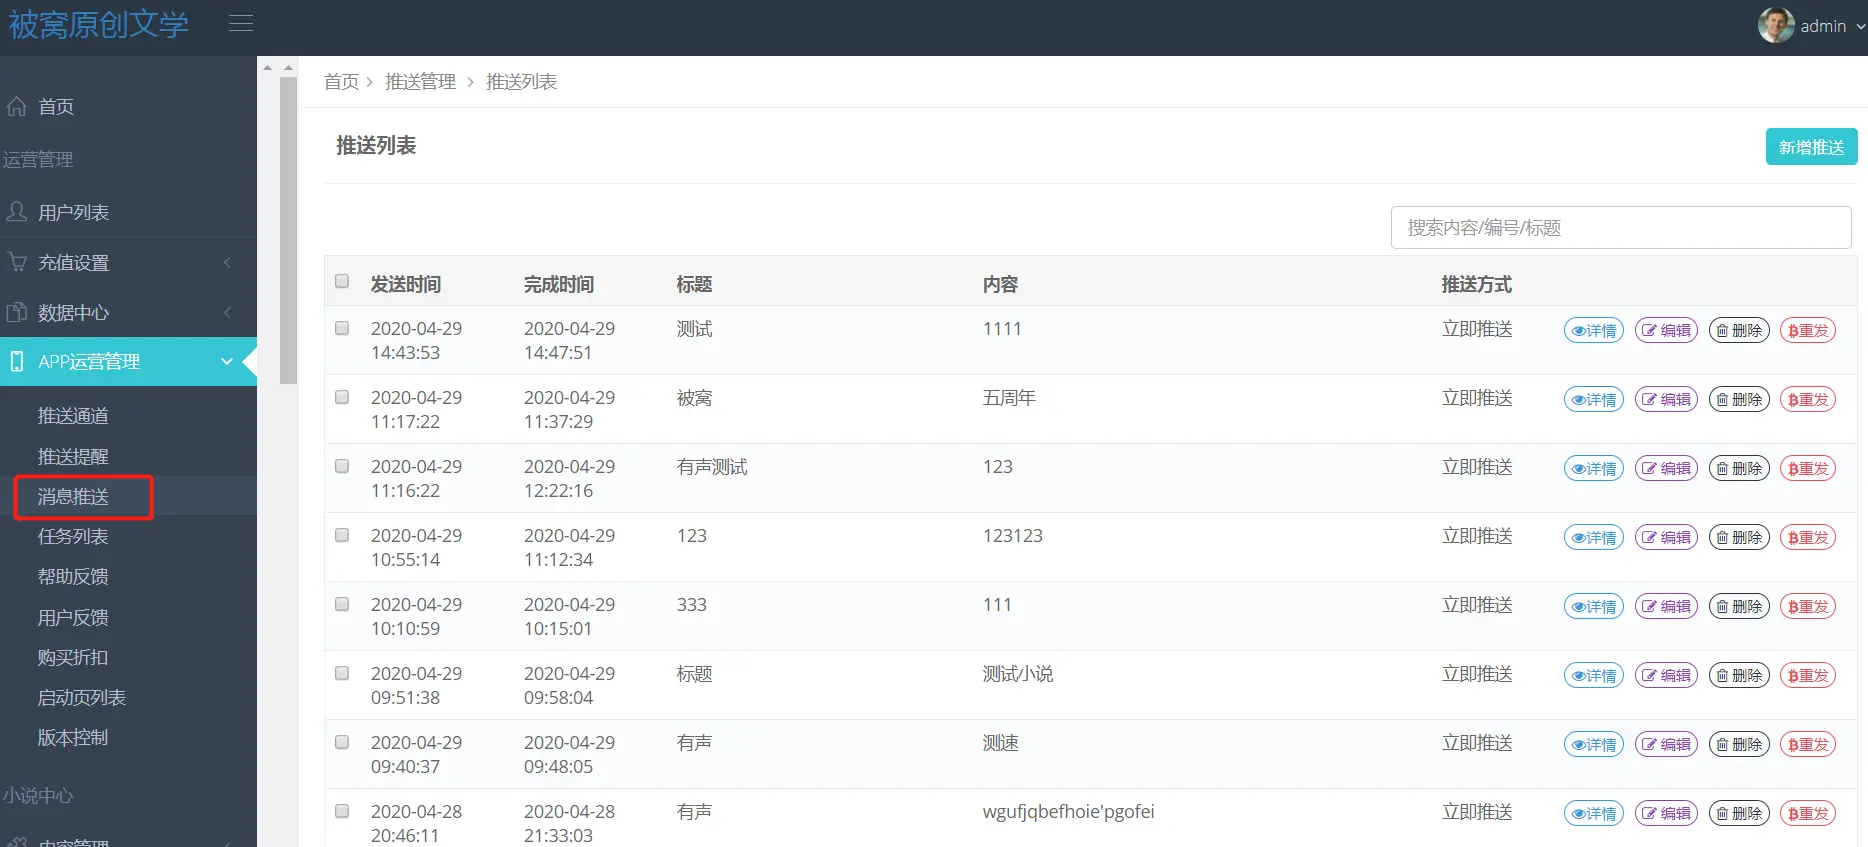View details of the 测试 push row

[x=1594, y=331]
